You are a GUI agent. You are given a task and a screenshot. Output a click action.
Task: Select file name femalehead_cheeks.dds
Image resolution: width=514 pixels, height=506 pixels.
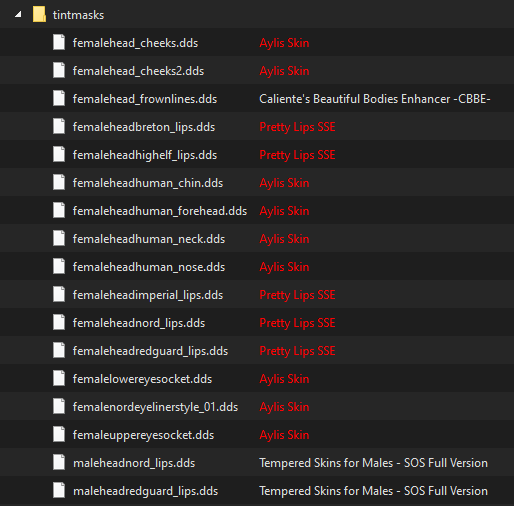[x=135, y=43]
